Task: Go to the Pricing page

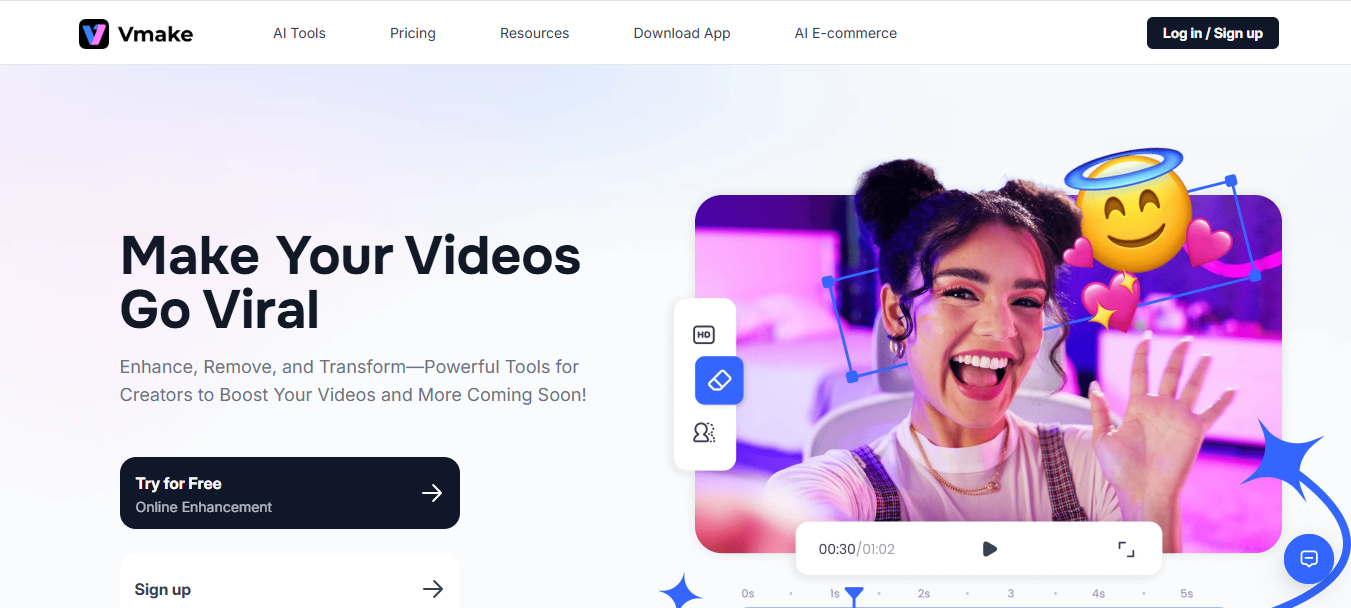Action: click(x=413, y=33)
